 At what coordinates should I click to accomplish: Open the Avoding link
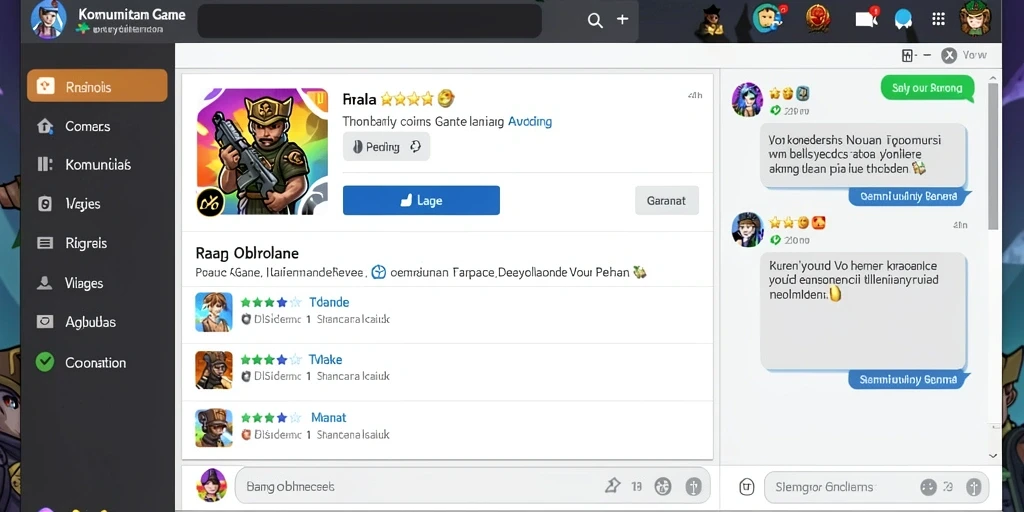pos(530,121)
